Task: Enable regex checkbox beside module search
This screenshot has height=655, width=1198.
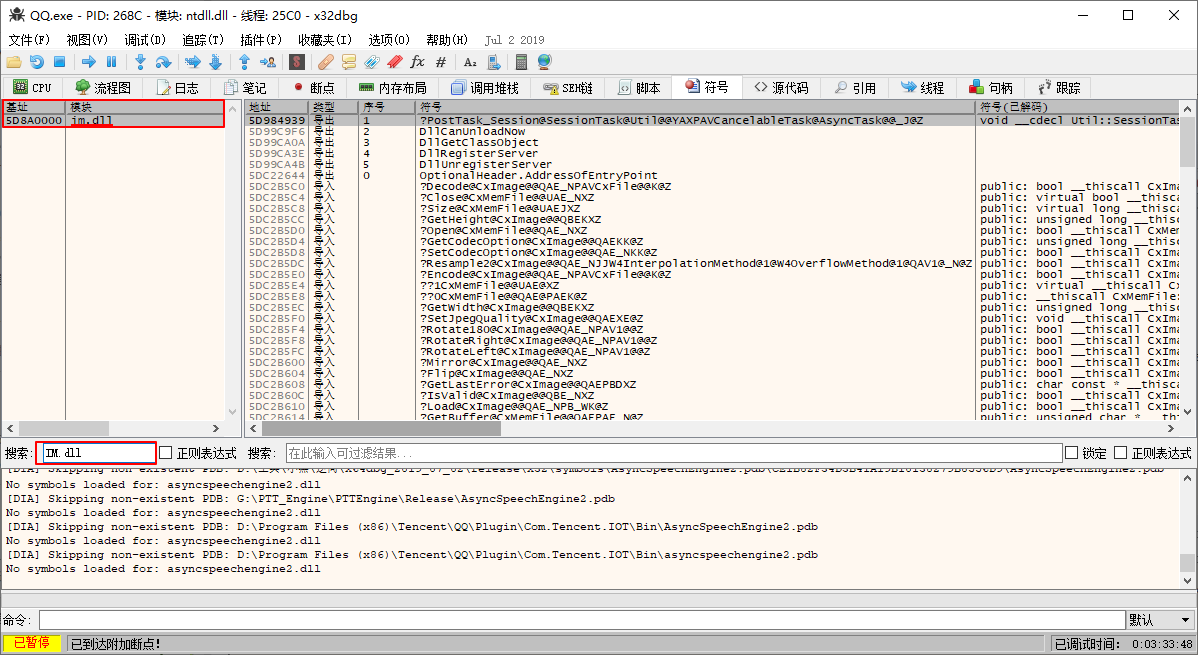Action: click(x=167, y=453)
